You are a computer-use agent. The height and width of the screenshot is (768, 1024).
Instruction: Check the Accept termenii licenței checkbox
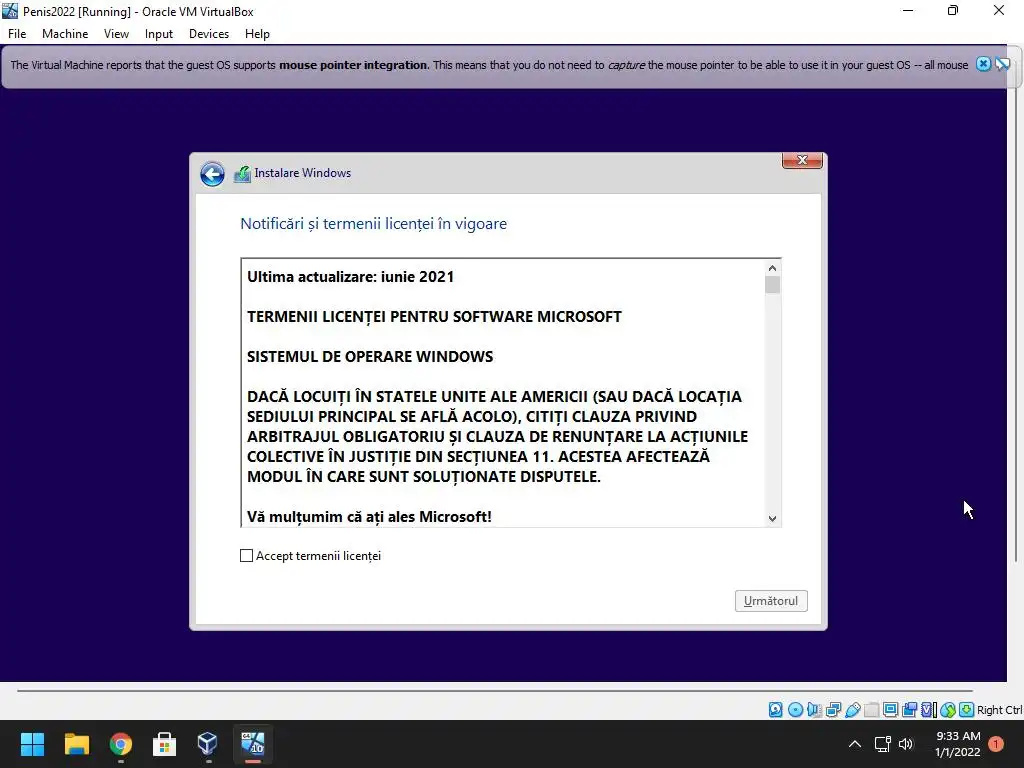246,556
